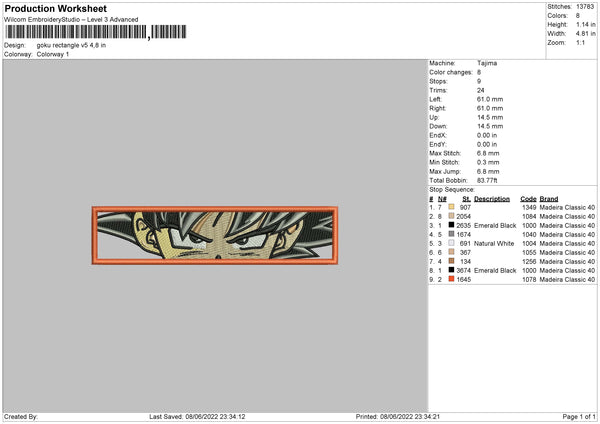Click the machine value 'Tajima'

point(487,63)
